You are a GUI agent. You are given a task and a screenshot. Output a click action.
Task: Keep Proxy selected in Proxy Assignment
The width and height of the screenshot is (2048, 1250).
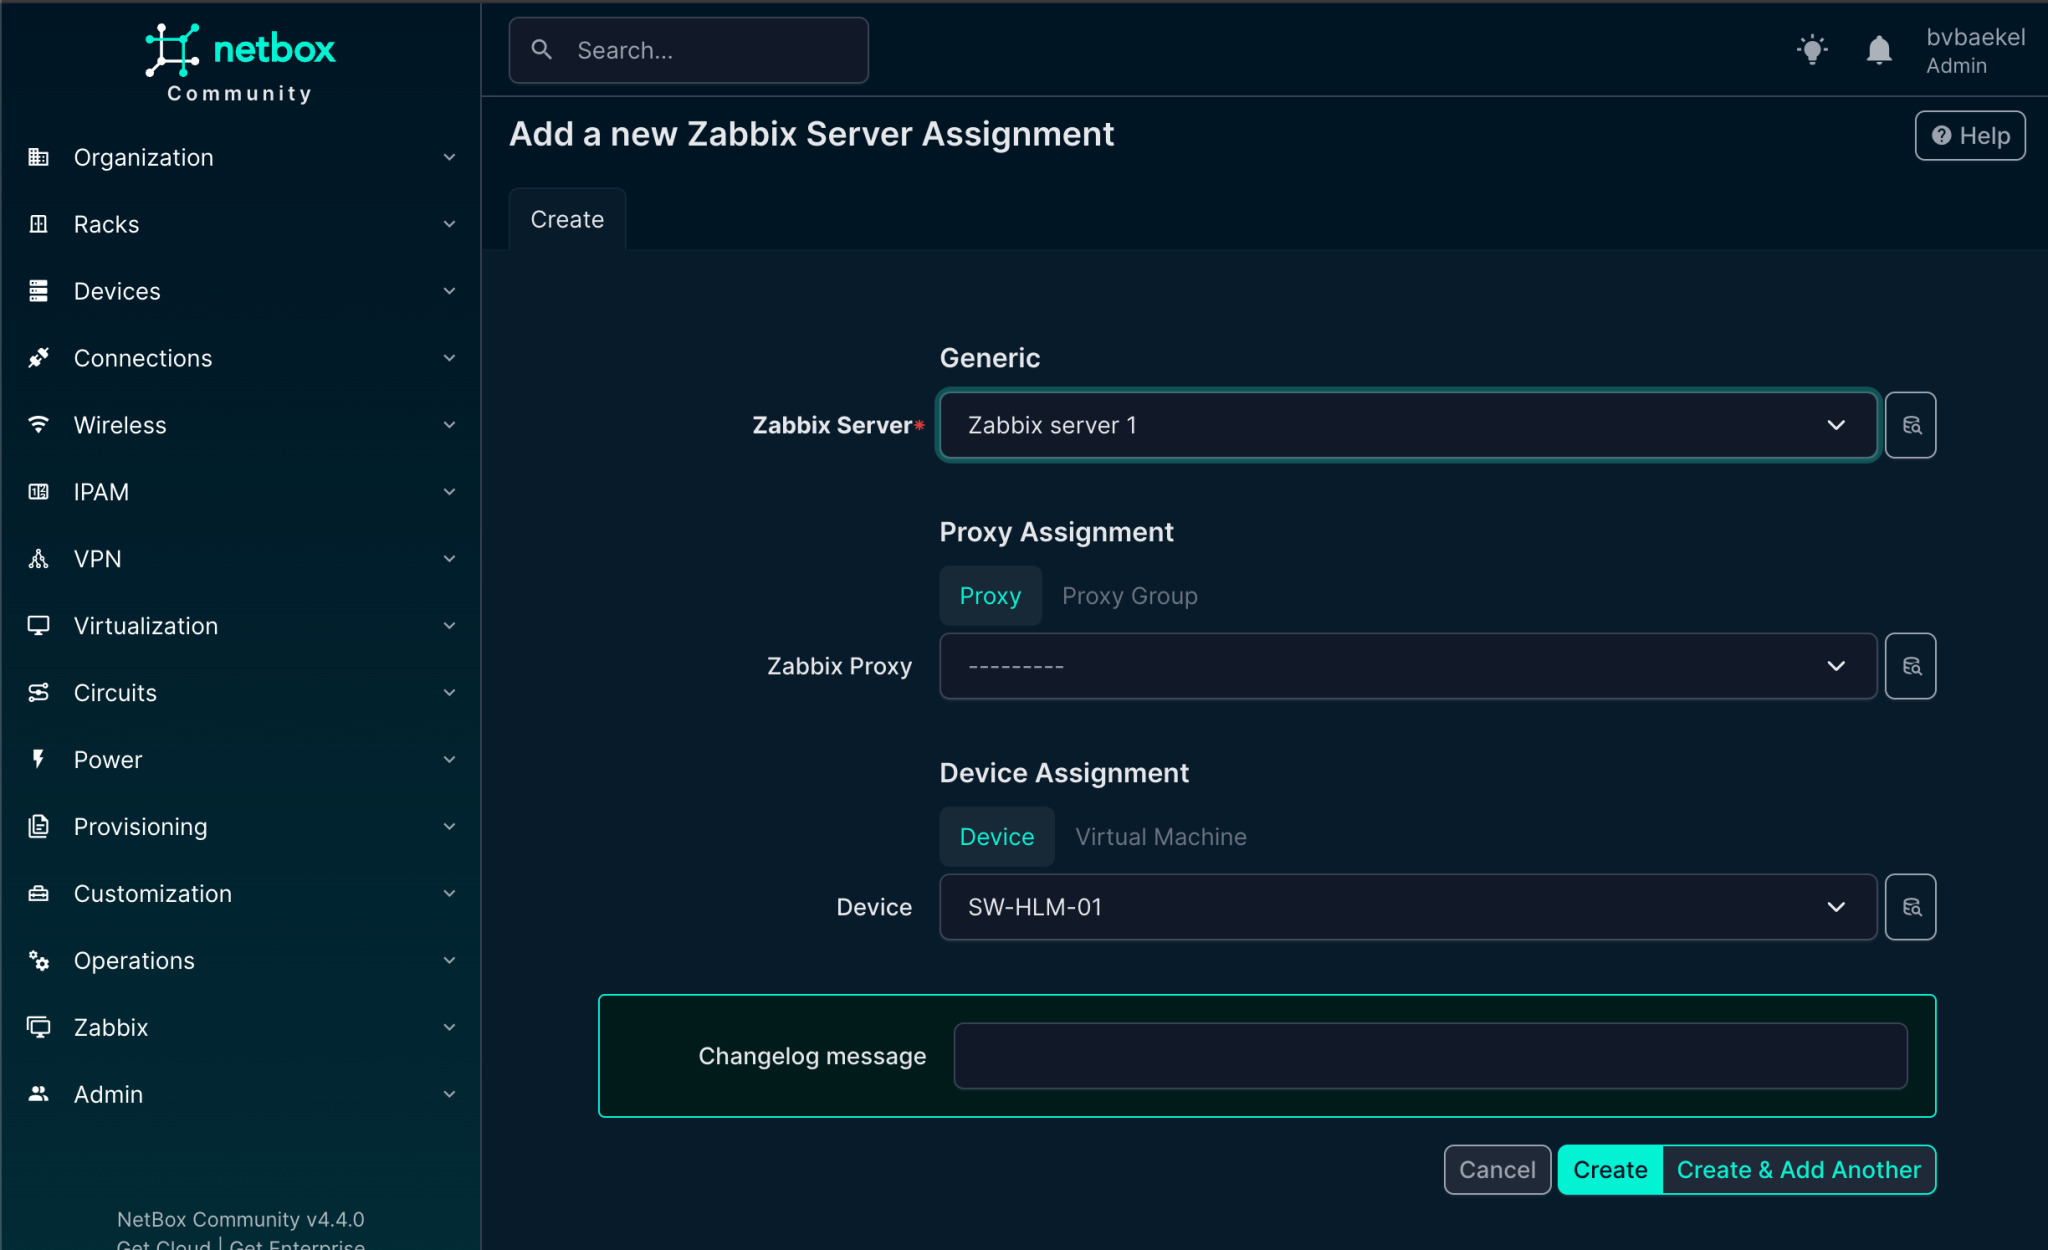pos(990,595)
